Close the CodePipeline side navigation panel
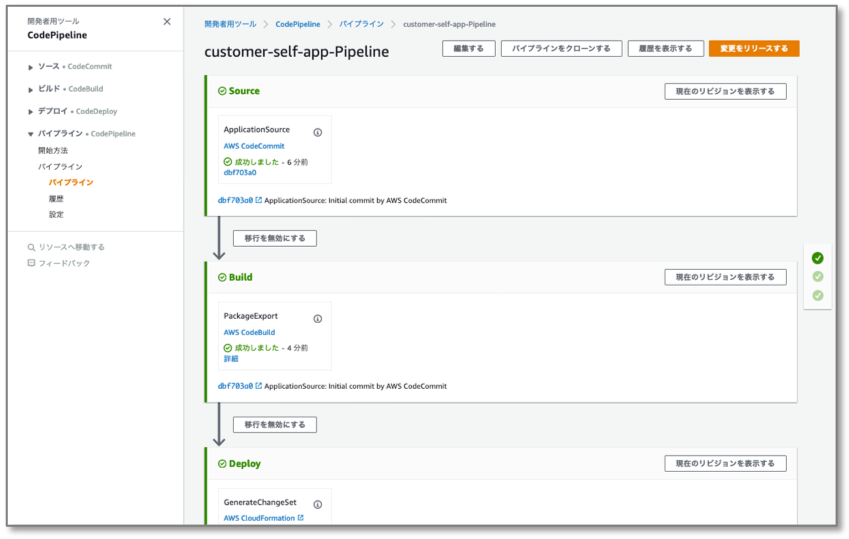Viewport: 849px width, 539px height. click(x=167, y=22)
